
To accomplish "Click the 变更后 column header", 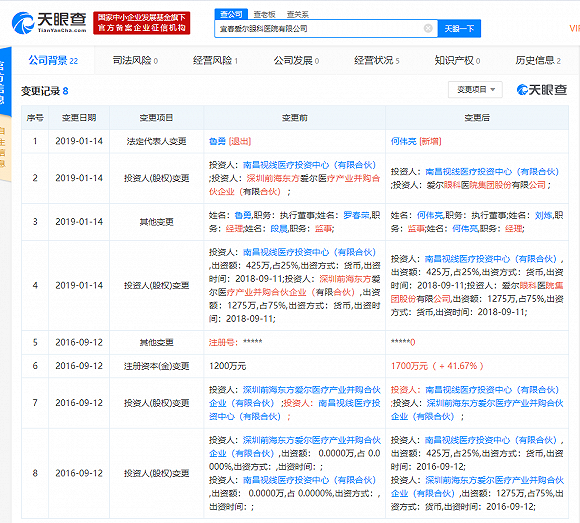I will coord(477,118).
